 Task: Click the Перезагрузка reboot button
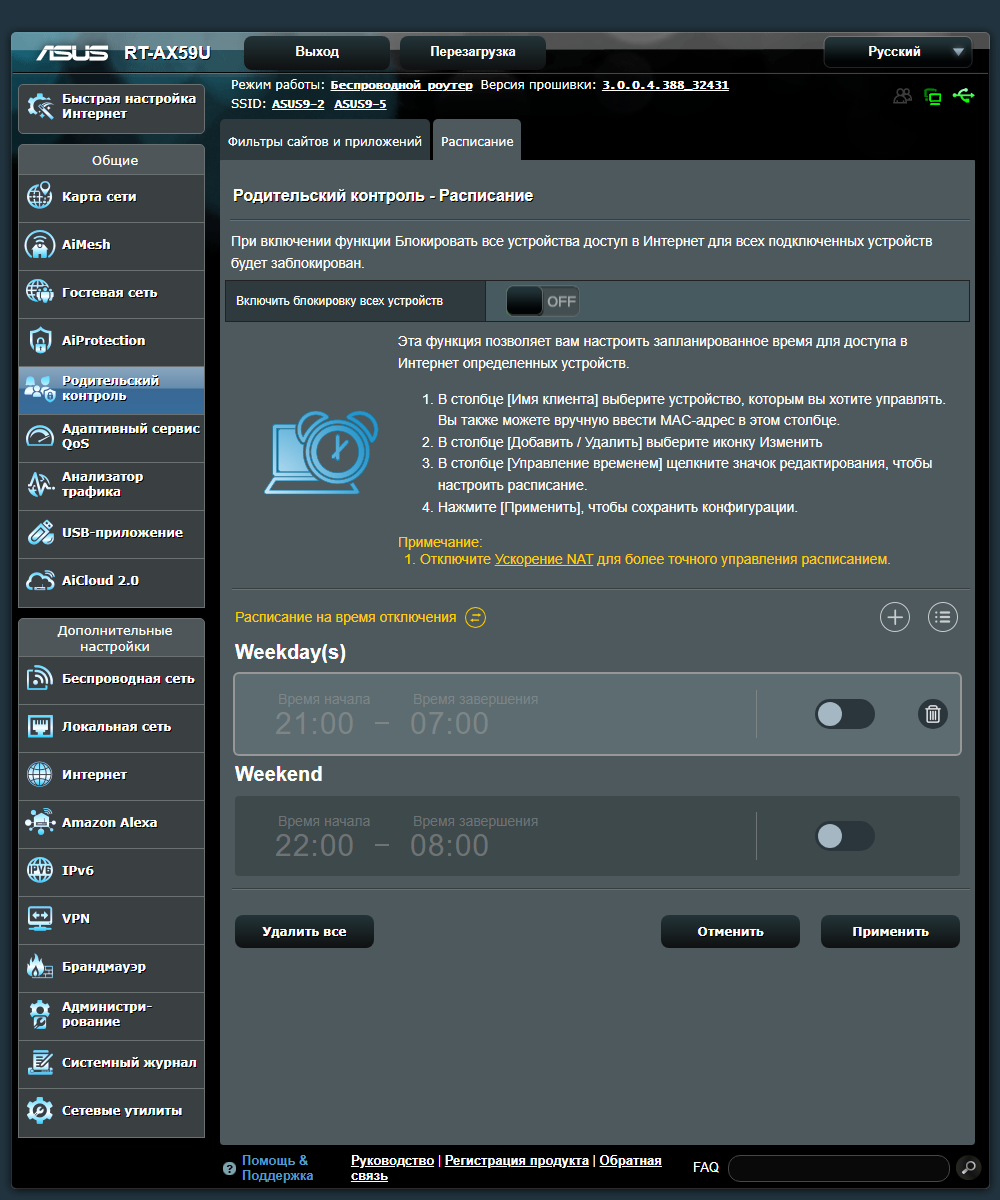click(473, 52)
